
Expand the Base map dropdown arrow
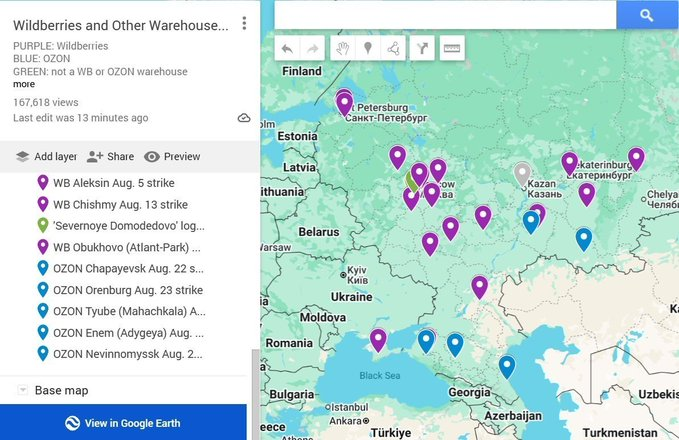click(x=23, y=390)
